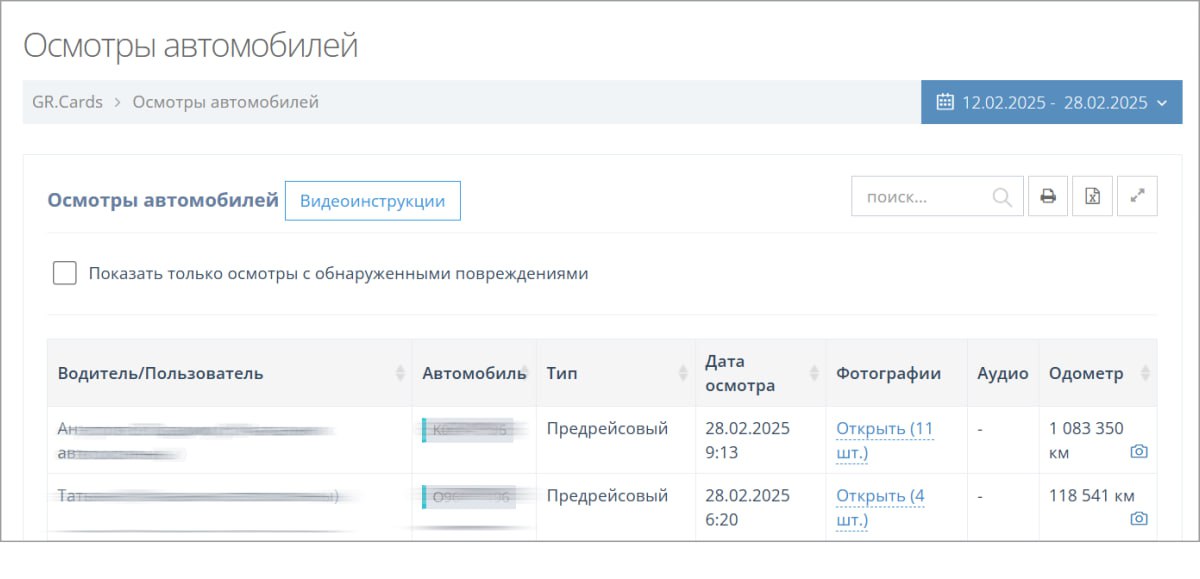Open the Видеоинструкции button
The image size is (1200, 579).
click(x=373, y=200)
